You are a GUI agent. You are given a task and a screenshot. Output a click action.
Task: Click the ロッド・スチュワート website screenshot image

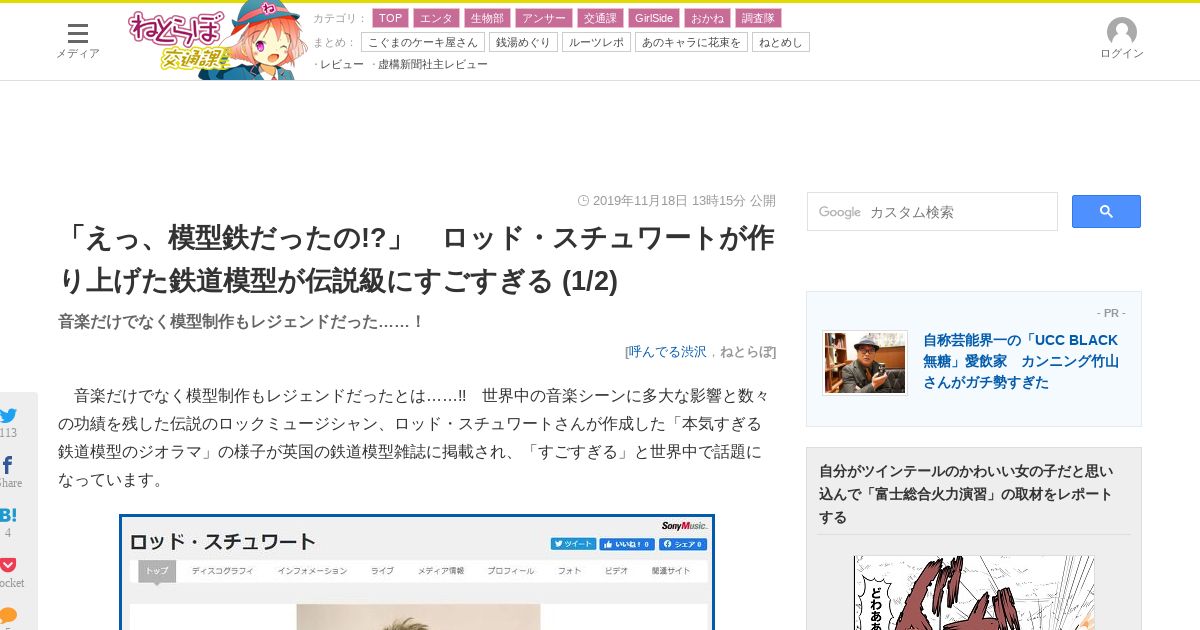tap(417, 572)
